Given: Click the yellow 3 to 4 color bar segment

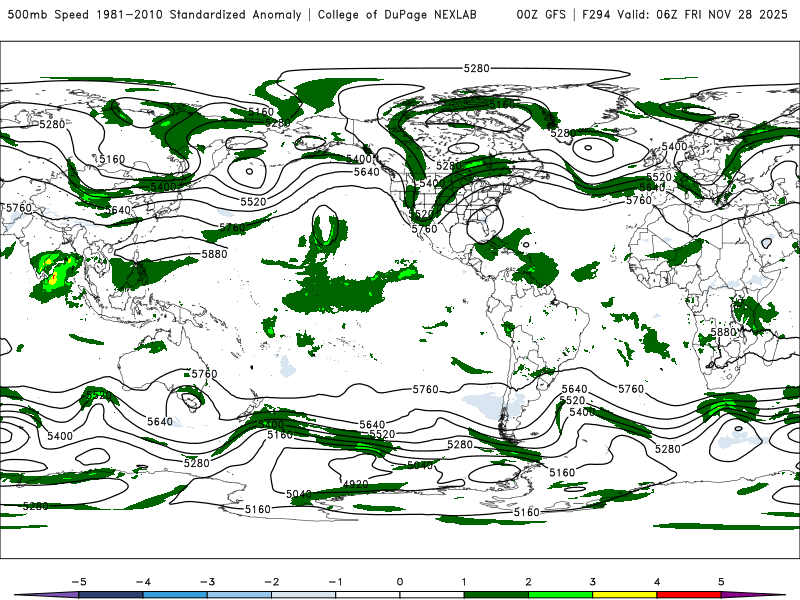Looking at the screenshot, I should [625, 595].
